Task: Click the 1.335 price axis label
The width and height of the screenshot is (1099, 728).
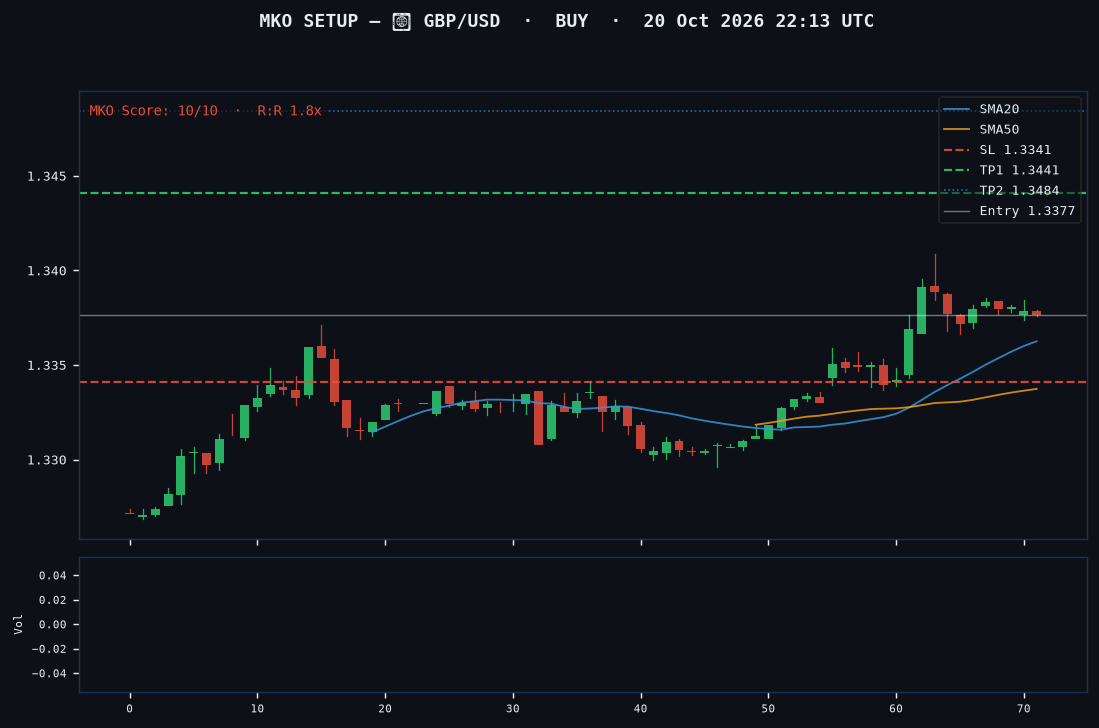Action: [47, 366]
